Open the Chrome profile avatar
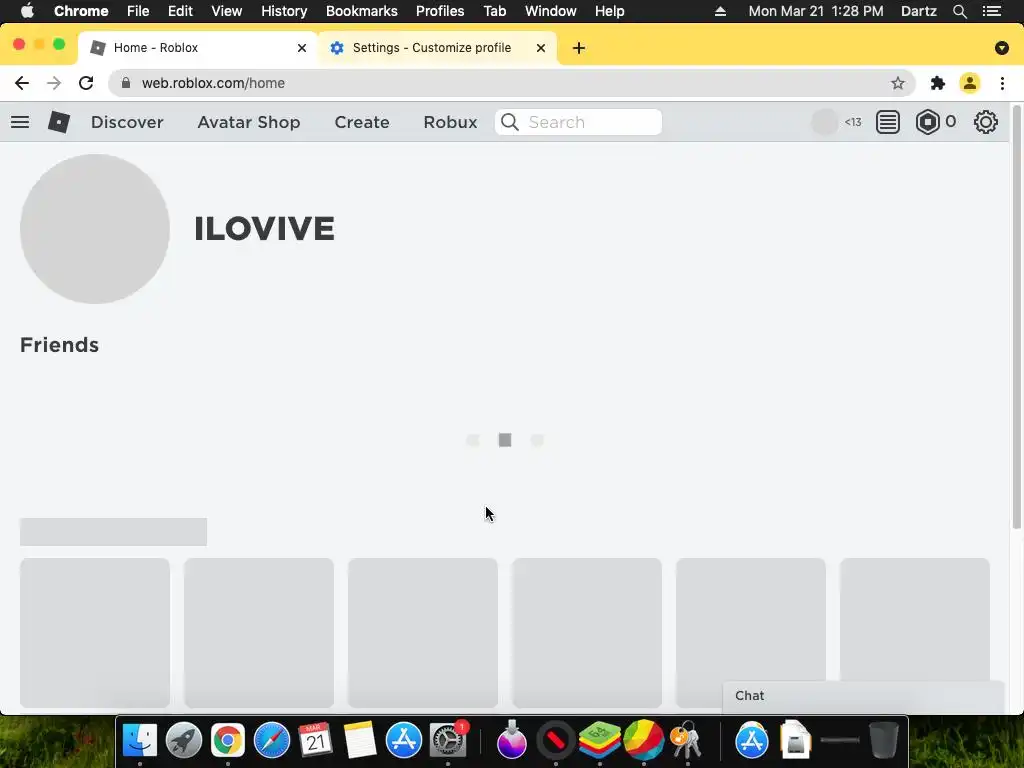This screenshot has height=768, width=1024. 970,83
